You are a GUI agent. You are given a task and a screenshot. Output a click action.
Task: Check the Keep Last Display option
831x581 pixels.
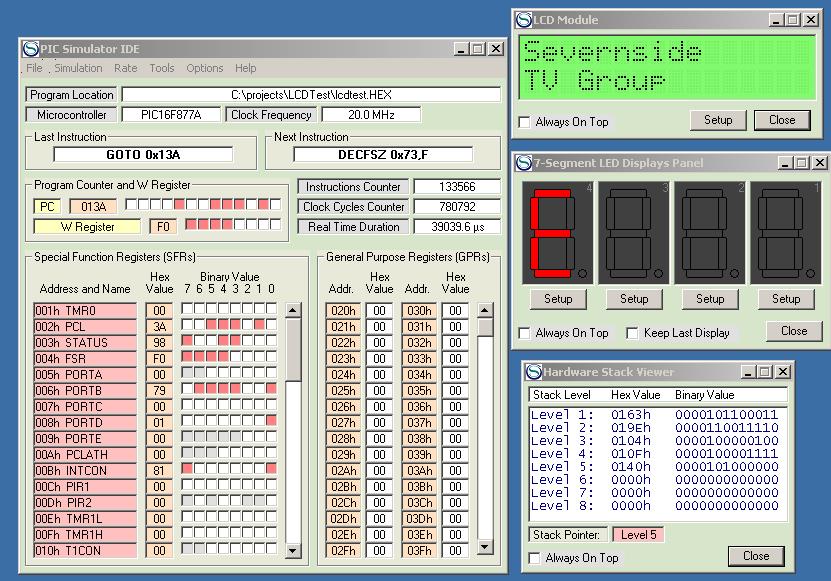(x=632, y=333)
